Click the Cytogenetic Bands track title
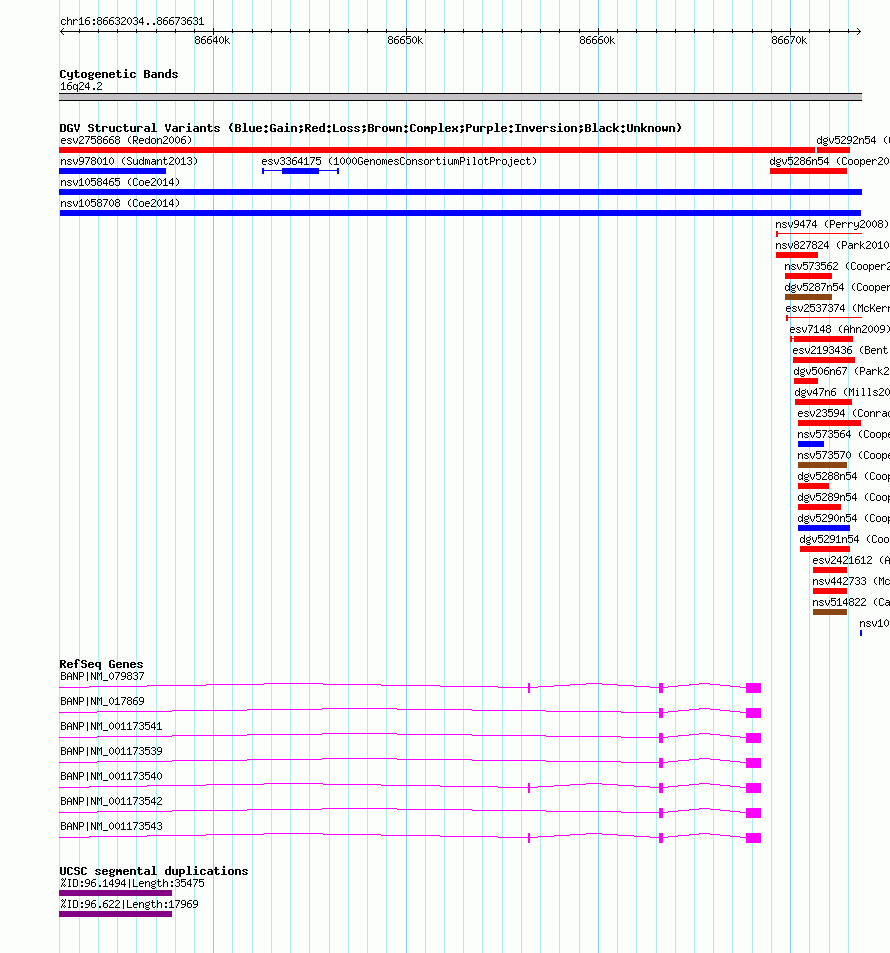Viewport: 890px width, 953px height. [119, 74]
